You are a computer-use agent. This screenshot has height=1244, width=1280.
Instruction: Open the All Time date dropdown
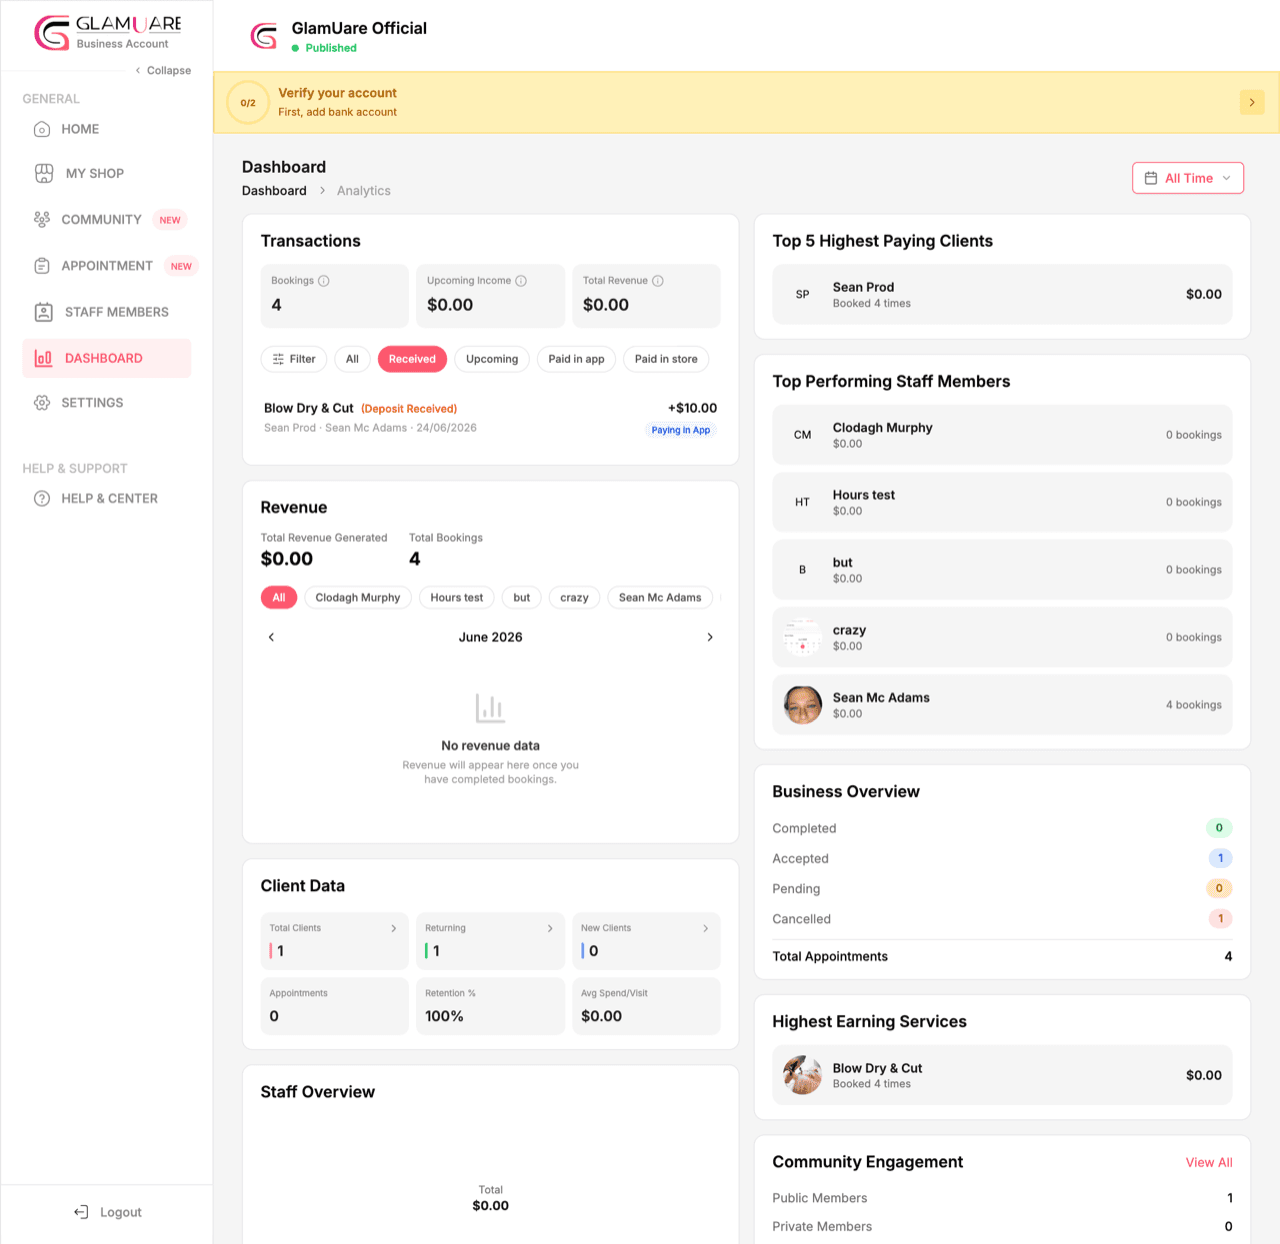tap(1188, 178)
